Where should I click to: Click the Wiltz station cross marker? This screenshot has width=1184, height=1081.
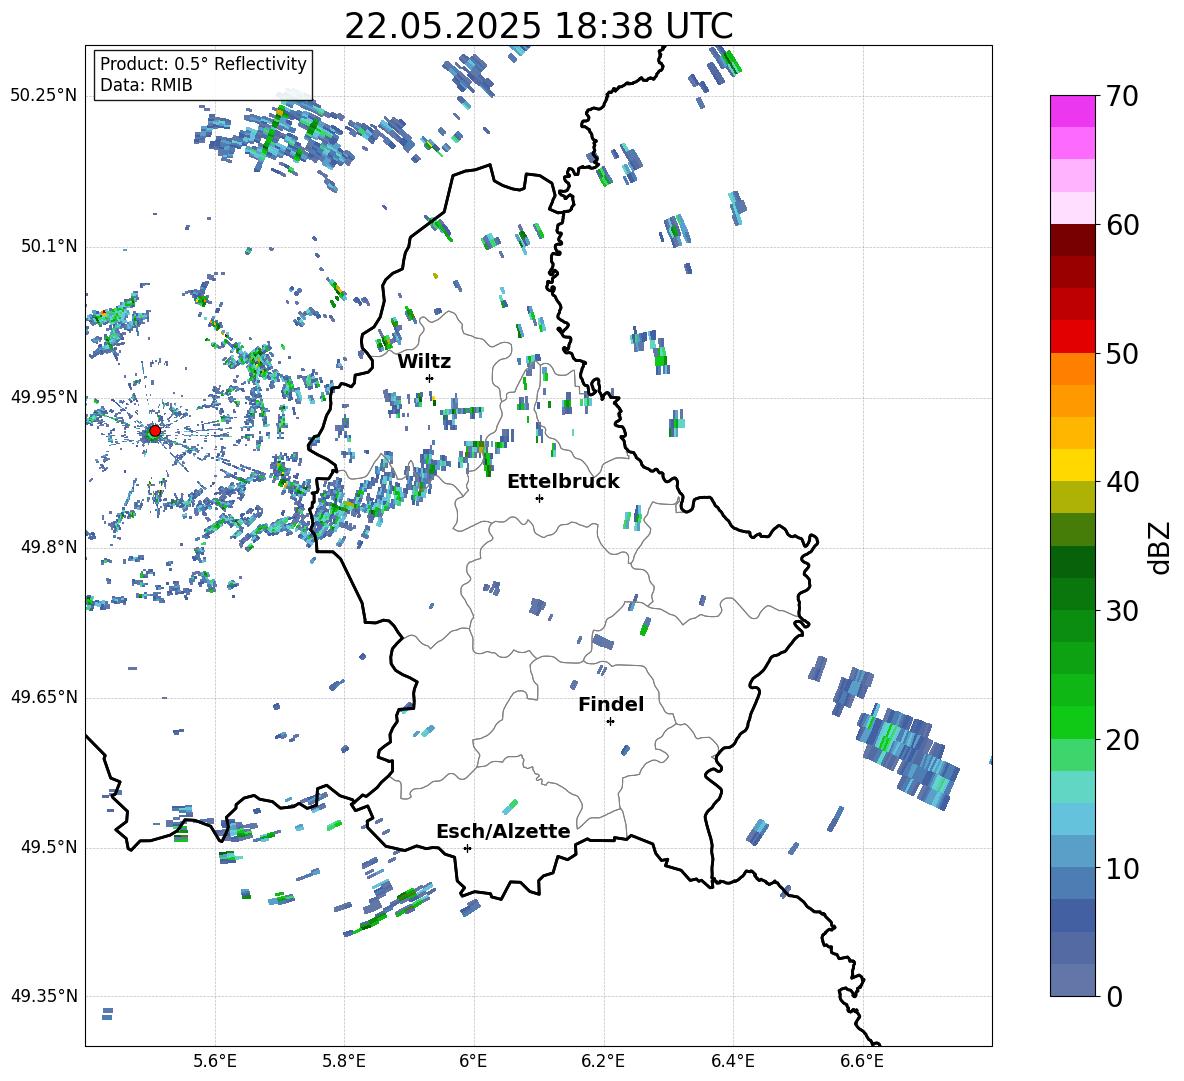(429, 378)
